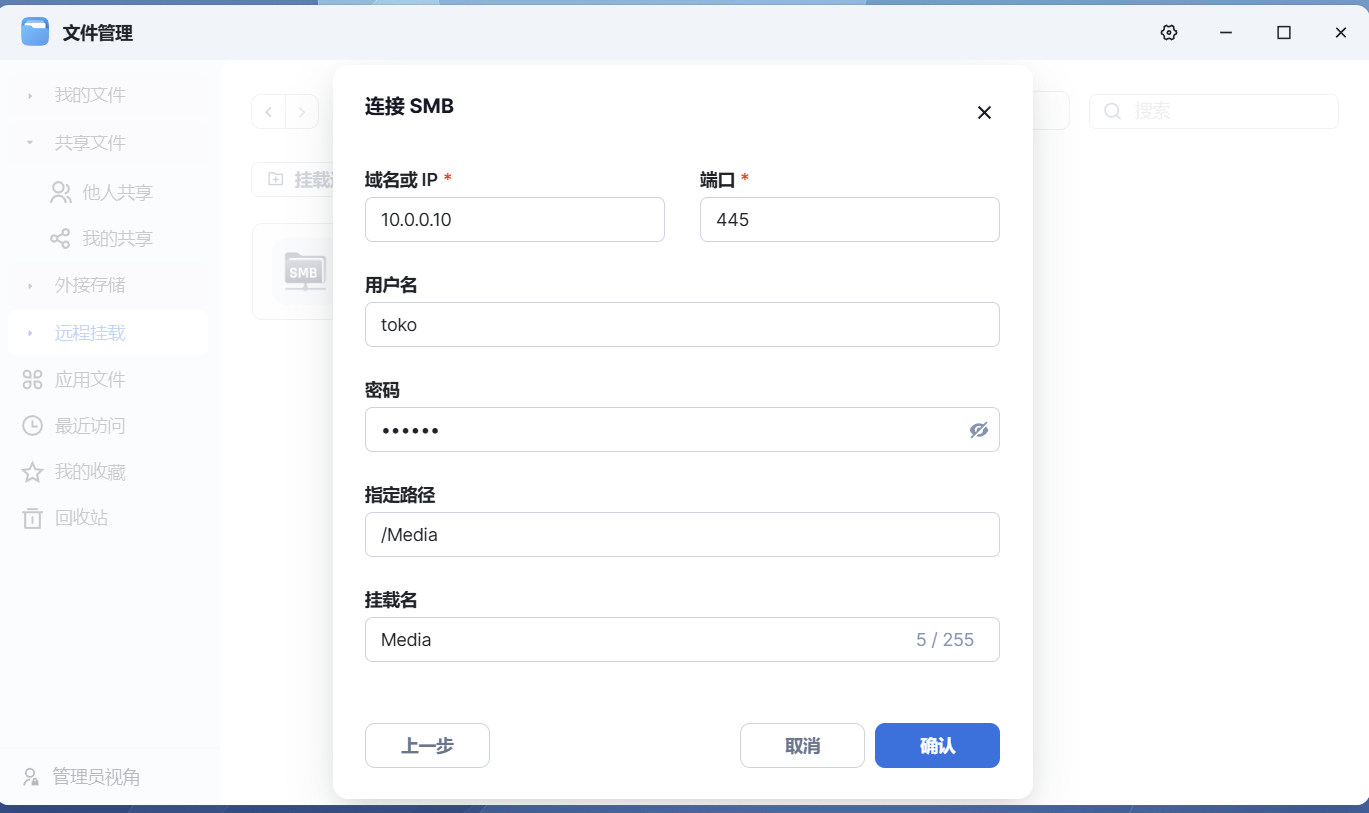Image resolution: width=1369 pixels, height=813 pixels.
Task: Click the 我的收藏 star icon
Action: 33,472
